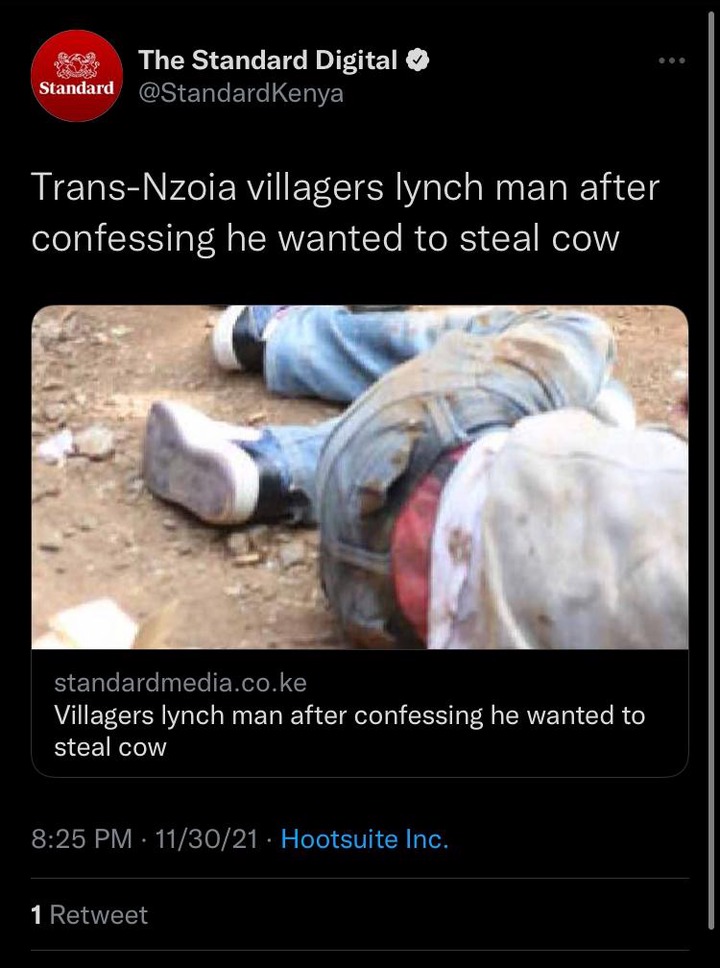Click the verified badge beside The Standard Digital
Screen dimensions: 720x968
tap(417, 60)
